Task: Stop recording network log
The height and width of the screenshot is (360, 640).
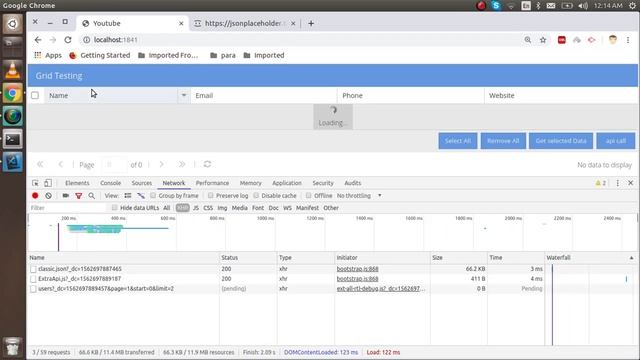Action: point(35,196)
